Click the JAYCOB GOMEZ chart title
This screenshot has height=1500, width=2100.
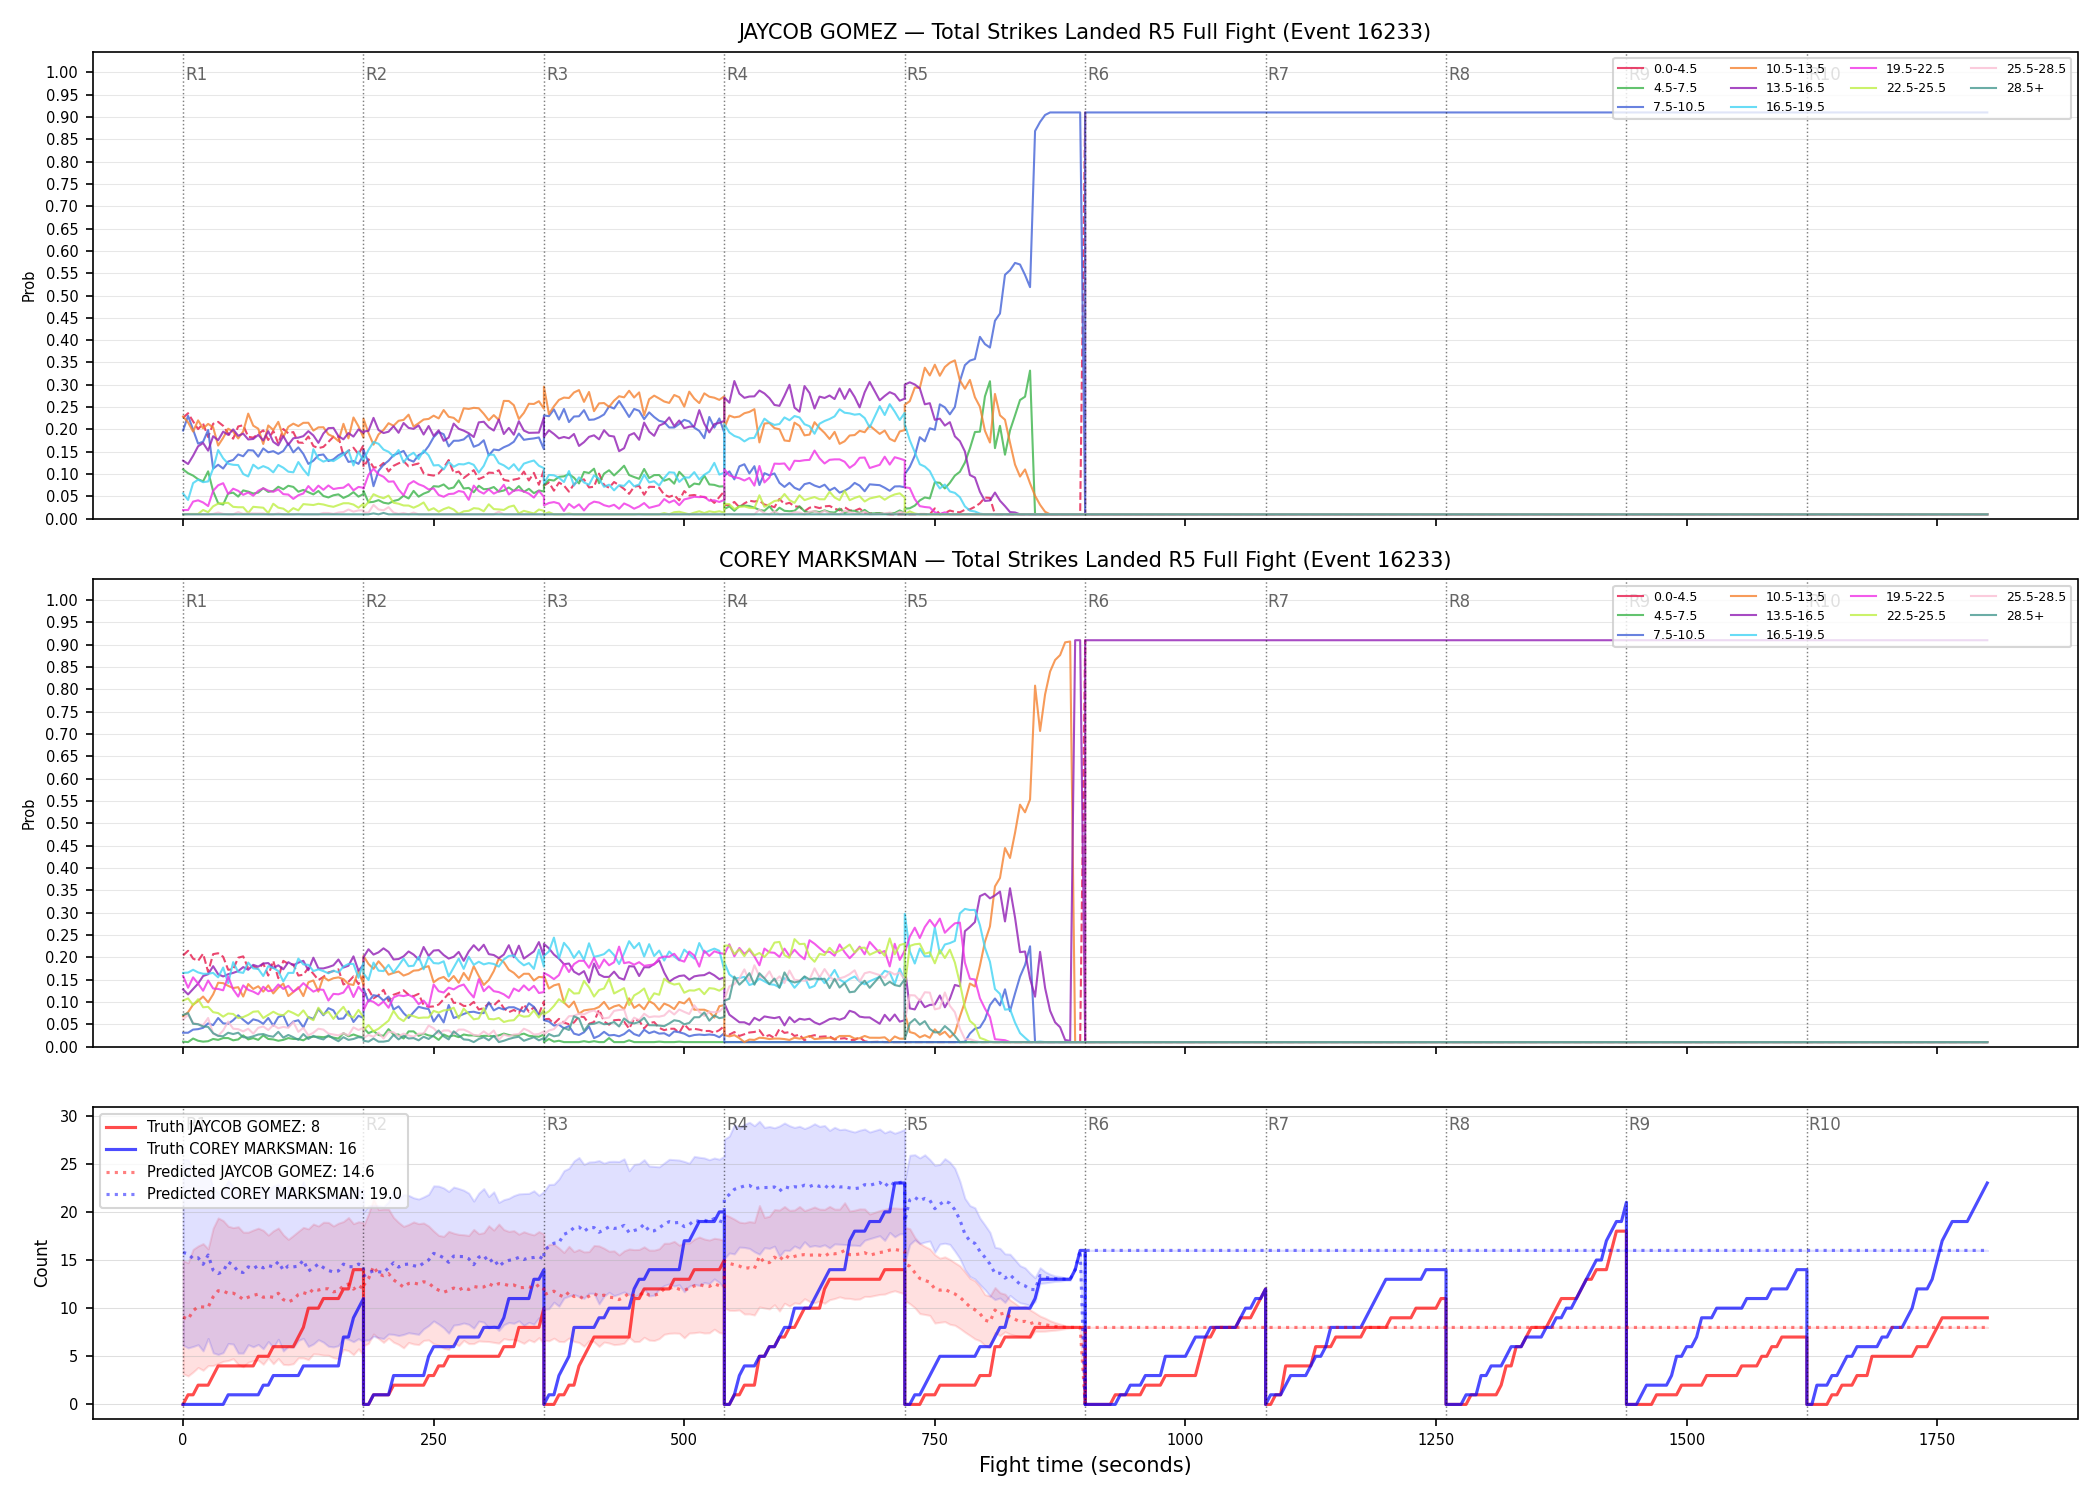coord(1085,32)
